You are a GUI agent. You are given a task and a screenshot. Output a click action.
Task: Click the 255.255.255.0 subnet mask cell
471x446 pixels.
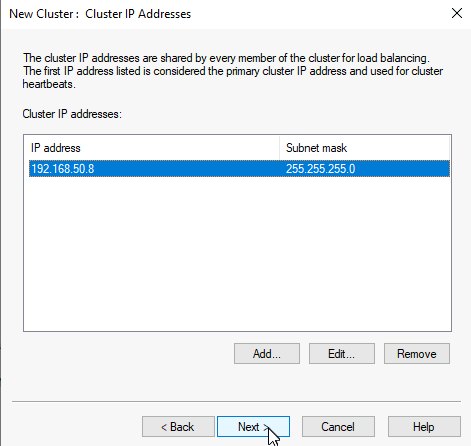[321, 169]
